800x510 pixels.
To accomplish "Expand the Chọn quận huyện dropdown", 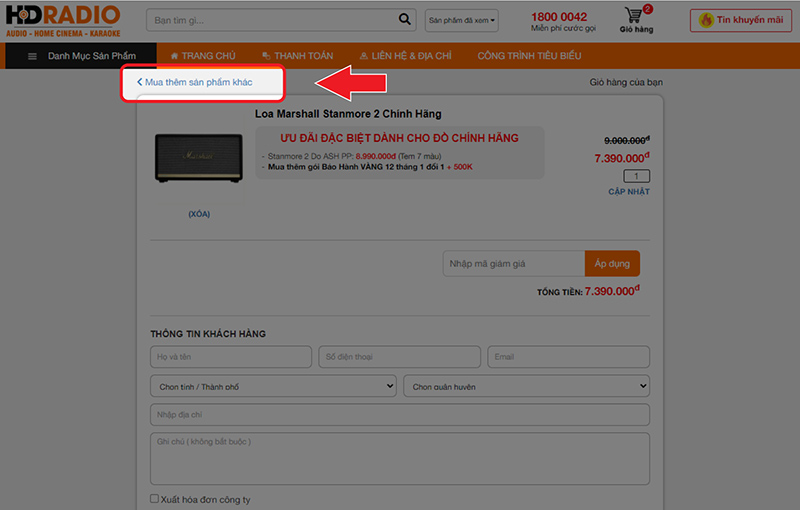I will point(526,386).
